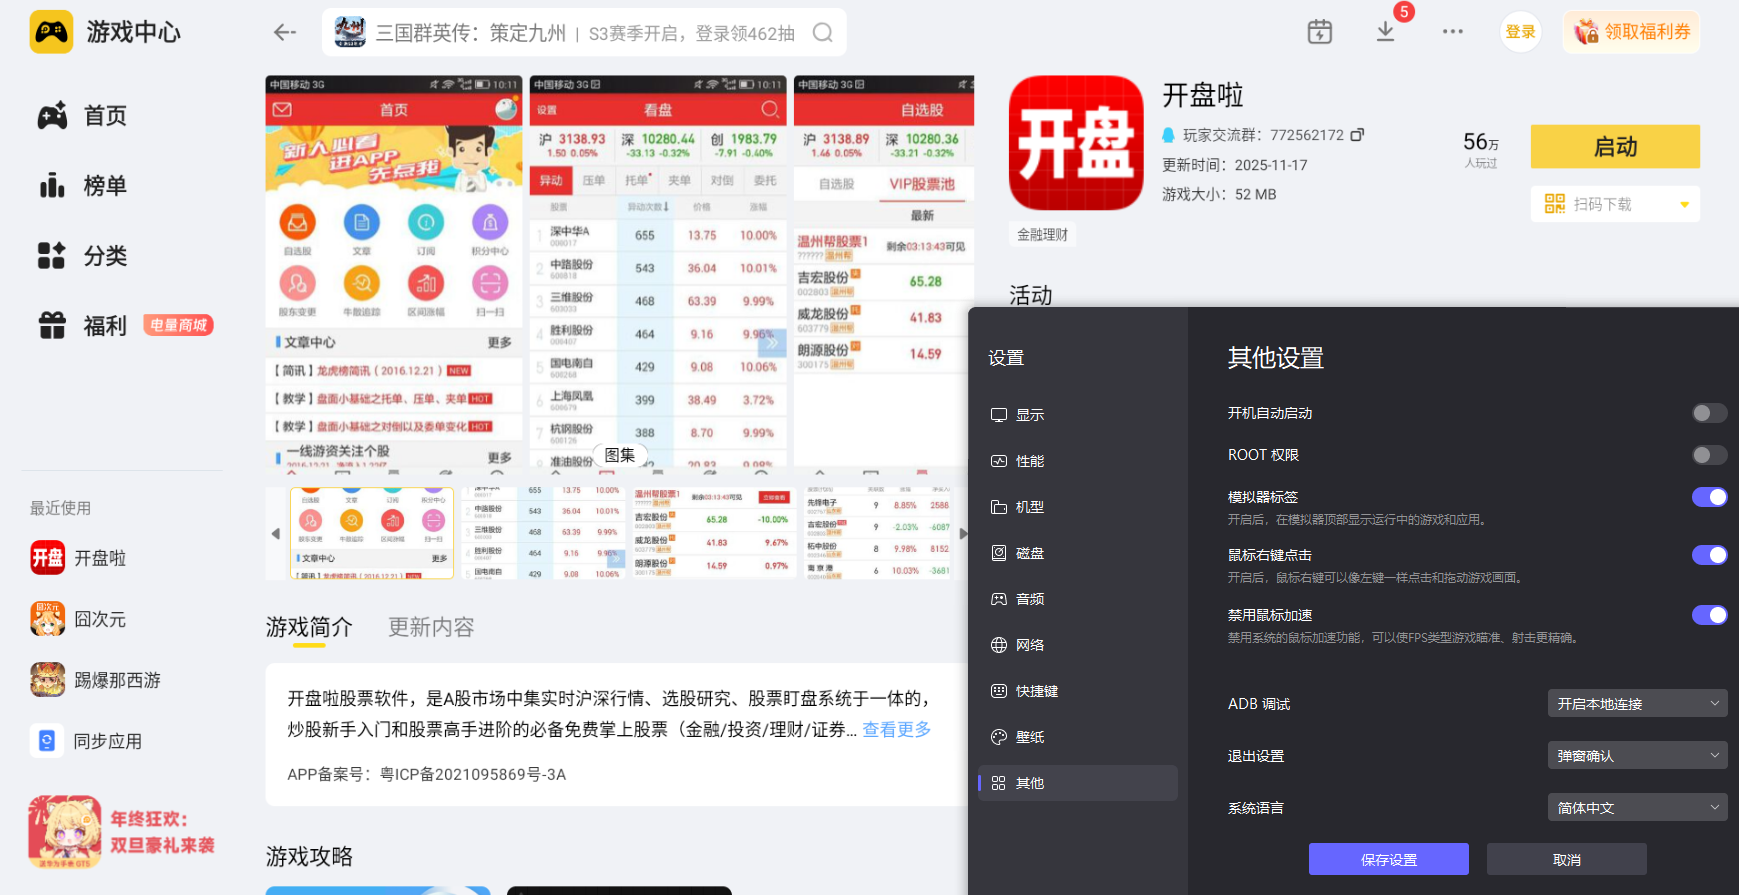The image size is (1739, 895).
Task: Copy the player group number icon
Action: pyautogui.click(x=1357, y=135)
